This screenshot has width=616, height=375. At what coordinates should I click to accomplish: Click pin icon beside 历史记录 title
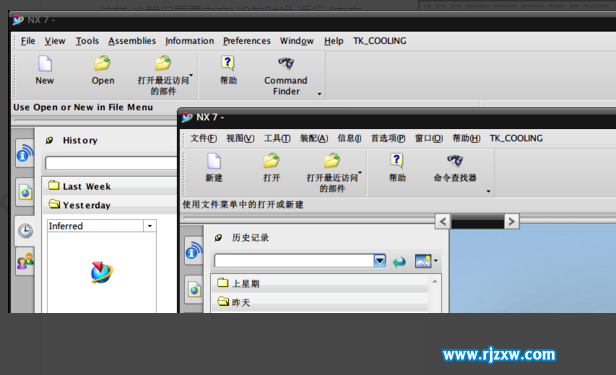(x=218, y=238)
